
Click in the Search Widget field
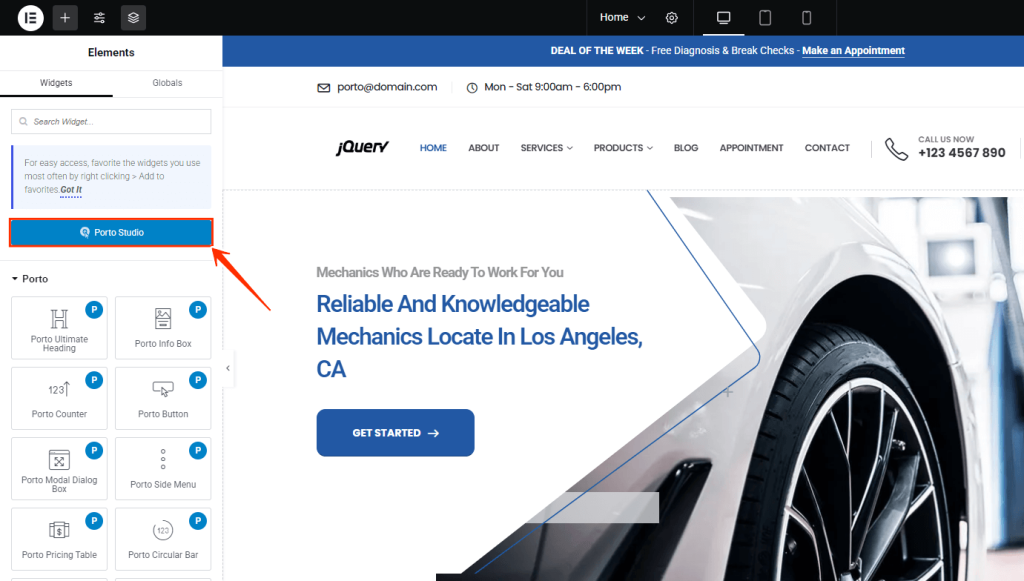tap(111, 122)
